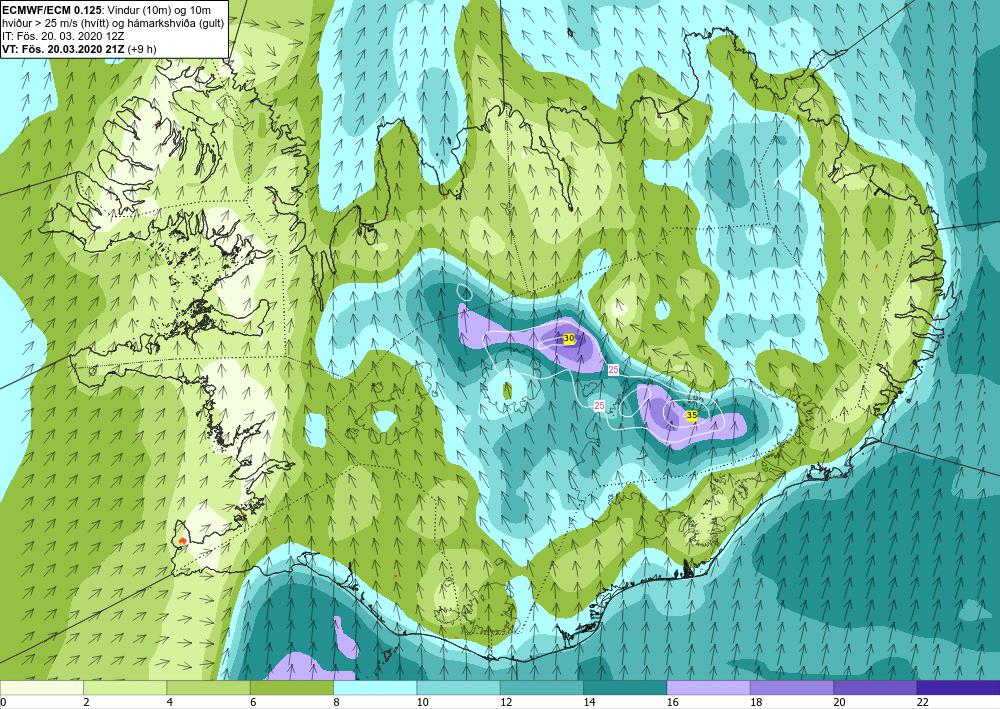Click the legend scale value 4
Image resolution: width=1000 pixels, height=709 pixels.
(169, 702)
